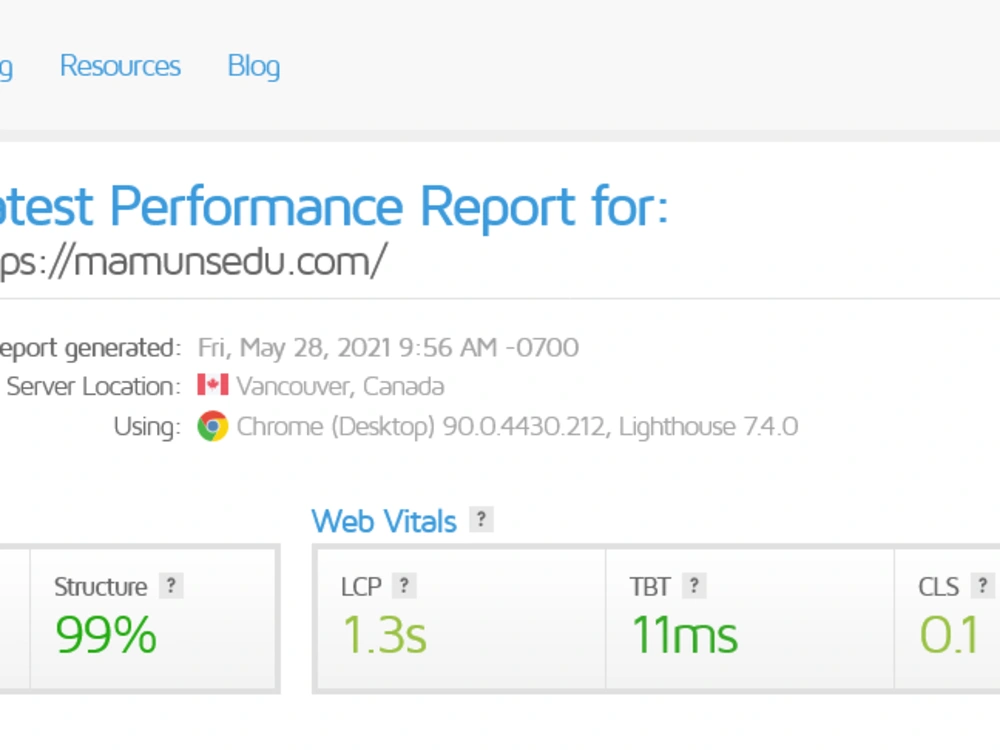Select the TBT 11ms metric box
This screenshot has width=1000, height=750.
750,619
